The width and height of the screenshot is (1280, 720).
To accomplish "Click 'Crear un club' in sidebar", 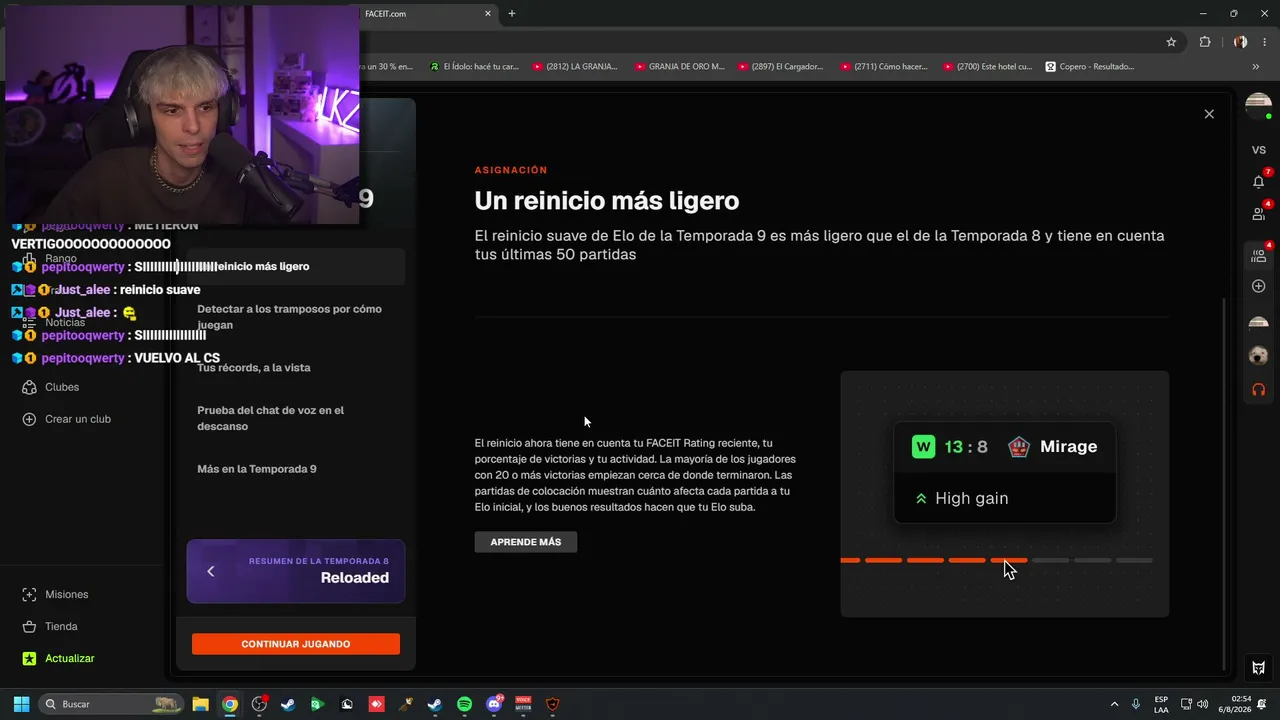I will point(78,419).
